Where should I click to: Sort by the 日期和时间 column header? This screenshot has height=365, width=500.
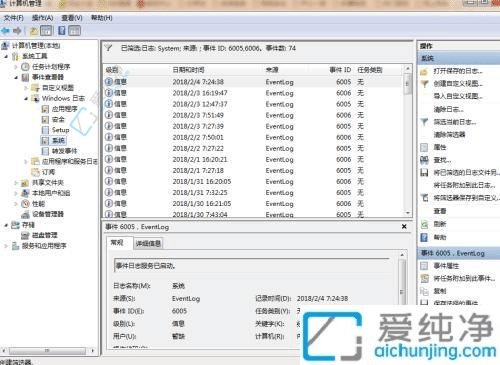188,70
